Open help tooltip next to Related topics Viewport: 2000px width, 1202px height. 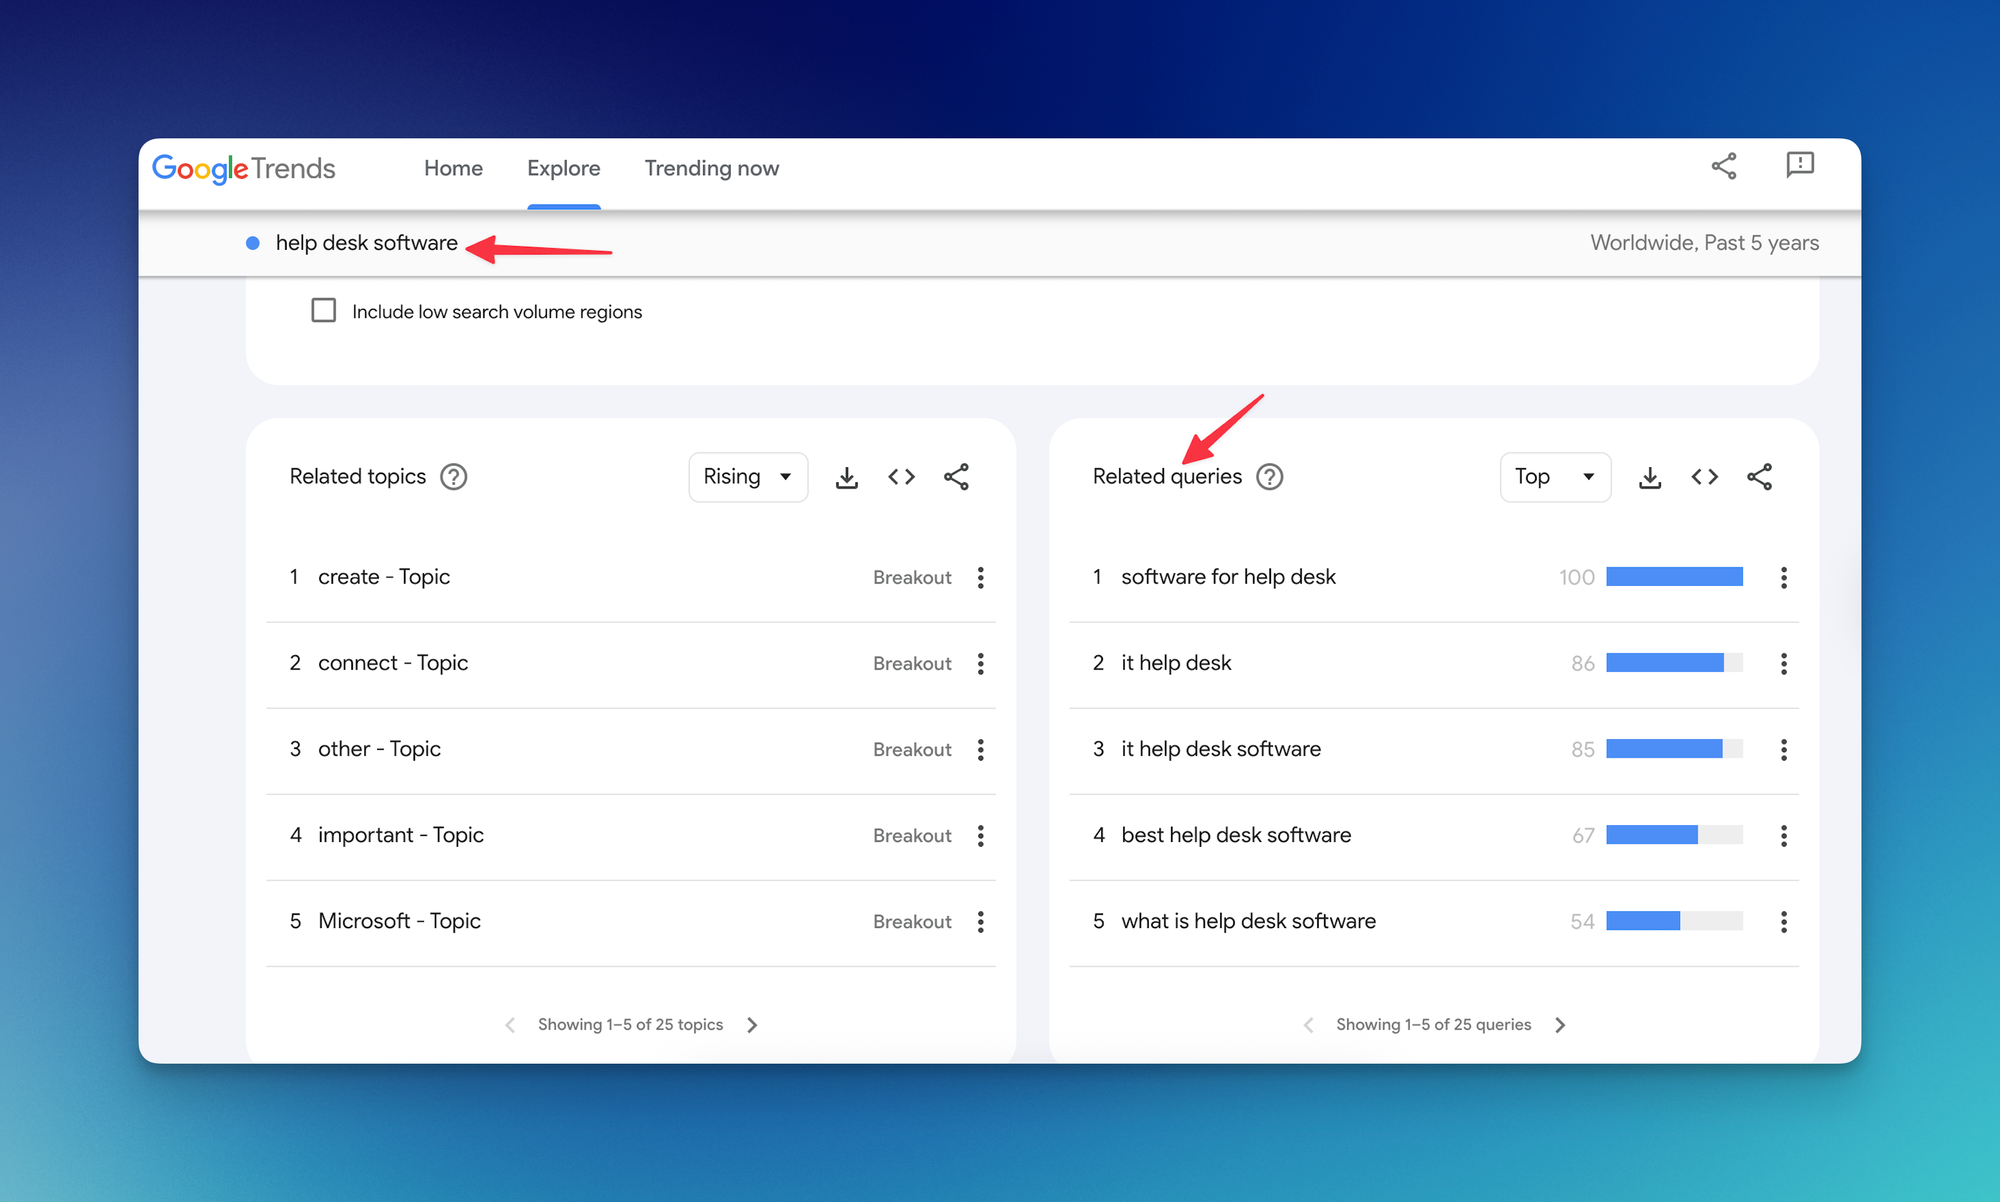click(453, 477)
